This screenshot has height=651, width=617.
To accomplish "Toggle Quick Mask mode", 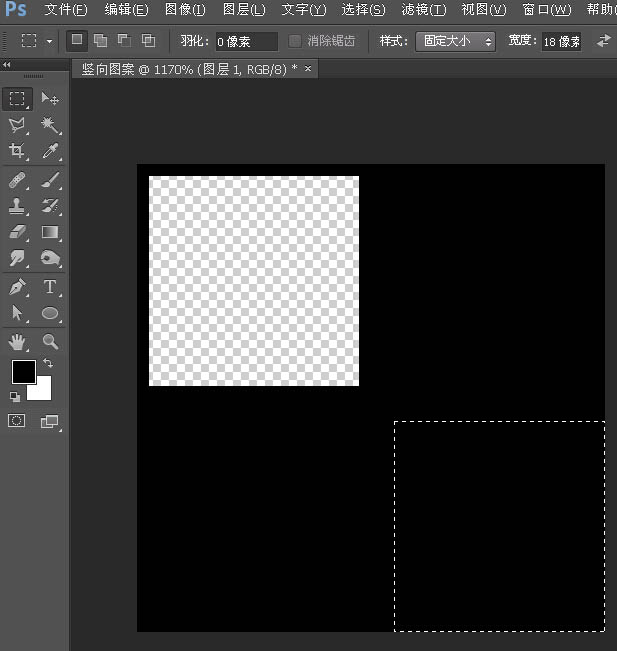I will point(17,421).
